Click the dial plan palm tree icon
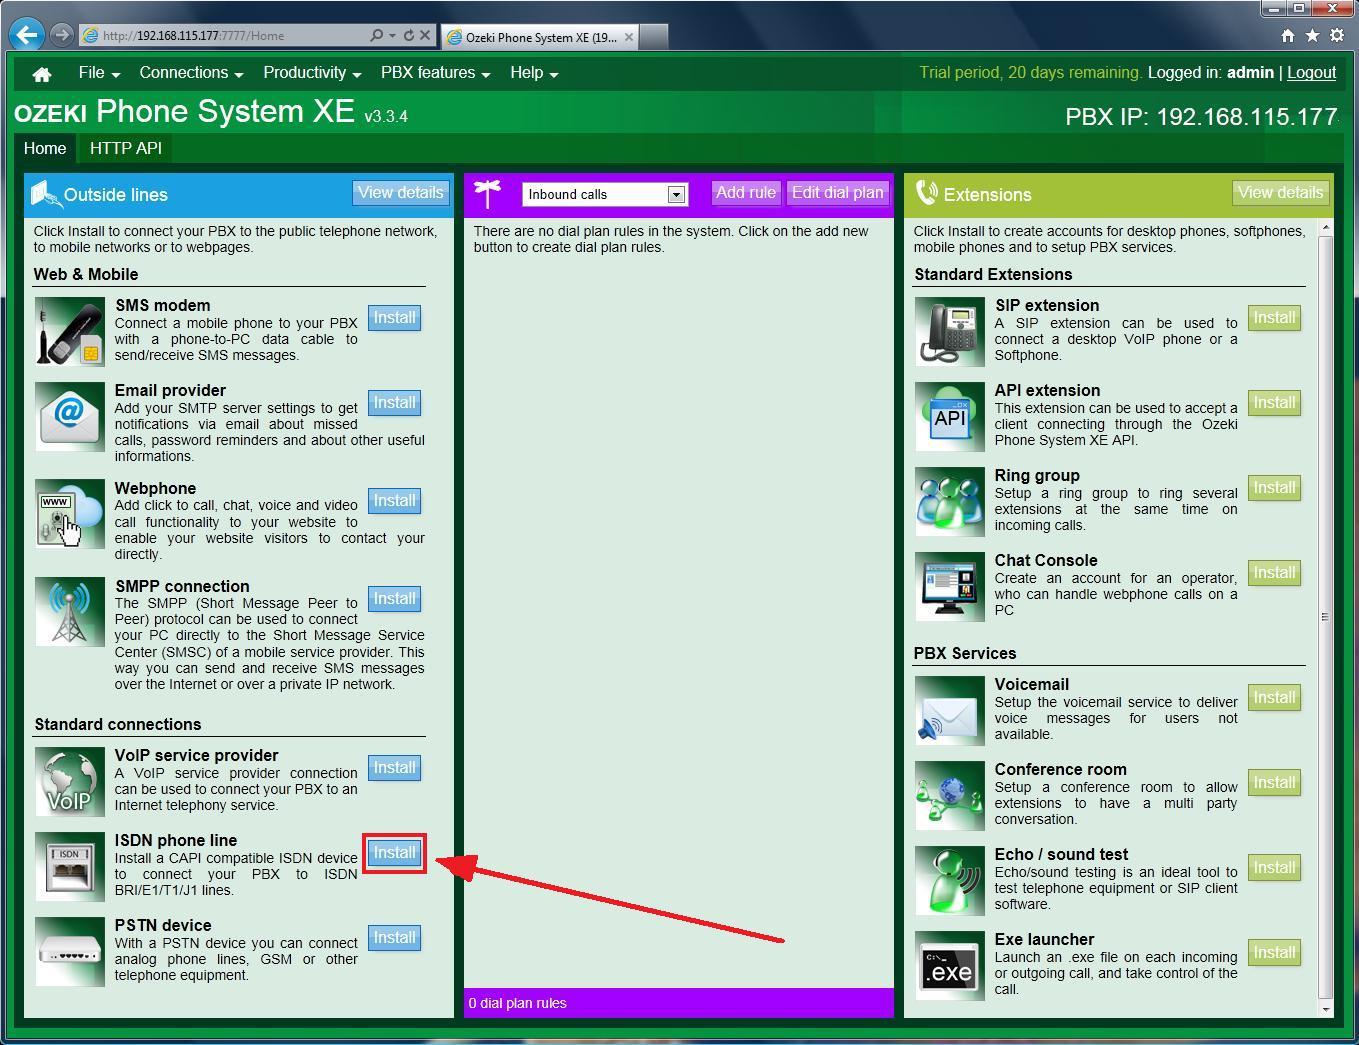The image size is (1359, 1045). point(488,193)
